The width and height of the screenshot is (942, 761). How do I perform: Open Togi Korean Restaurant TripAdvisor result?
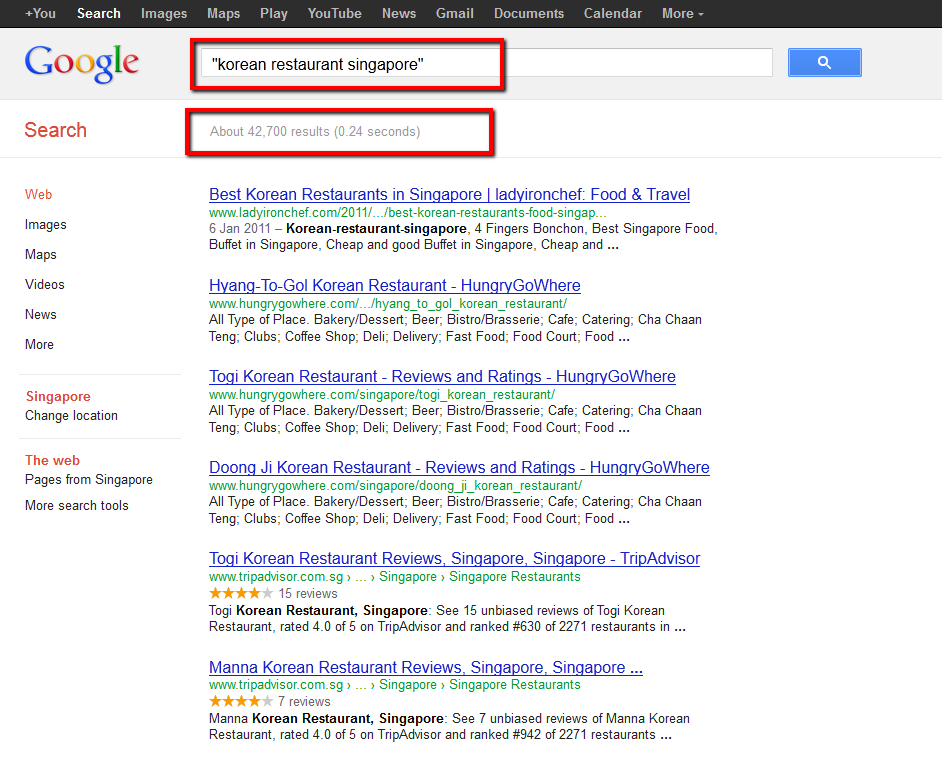point(455,559)
